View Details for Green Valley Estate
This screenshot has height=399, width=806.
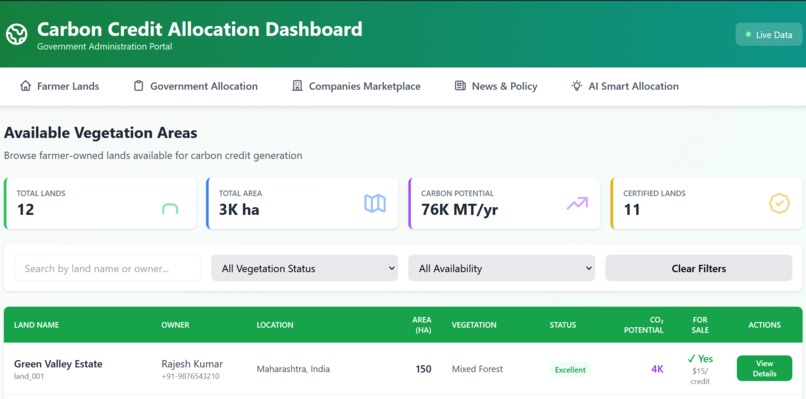pyautogui.click(x=764, y=369)
